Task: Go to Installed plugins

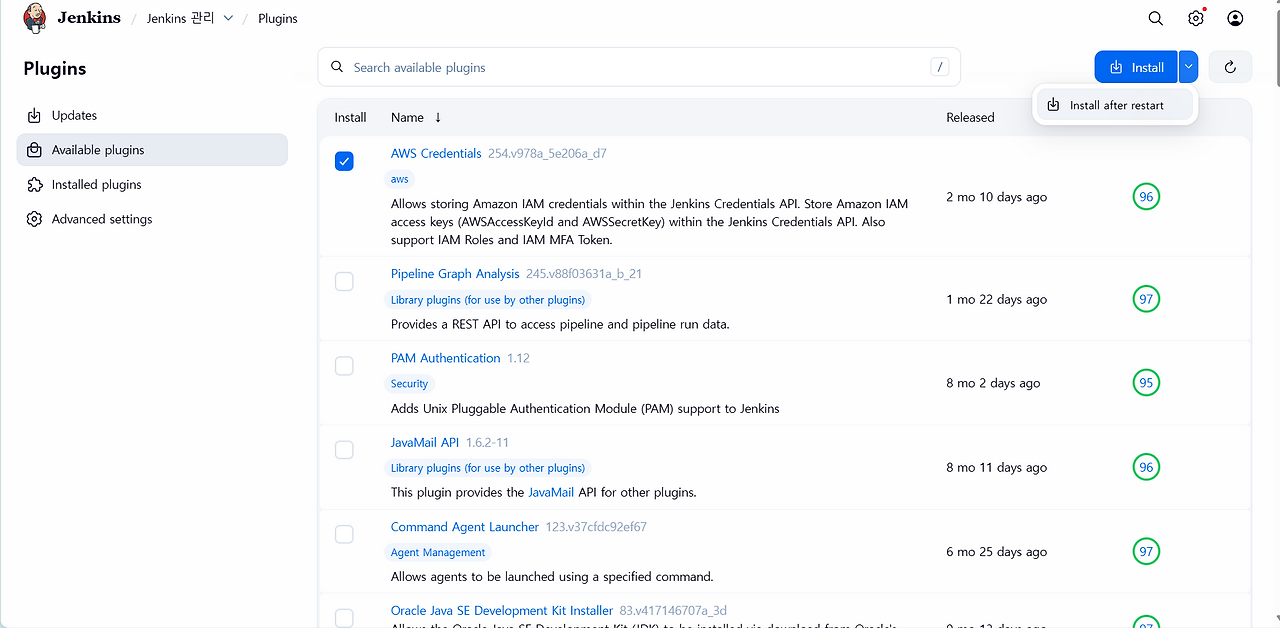Action: point(152,184)
